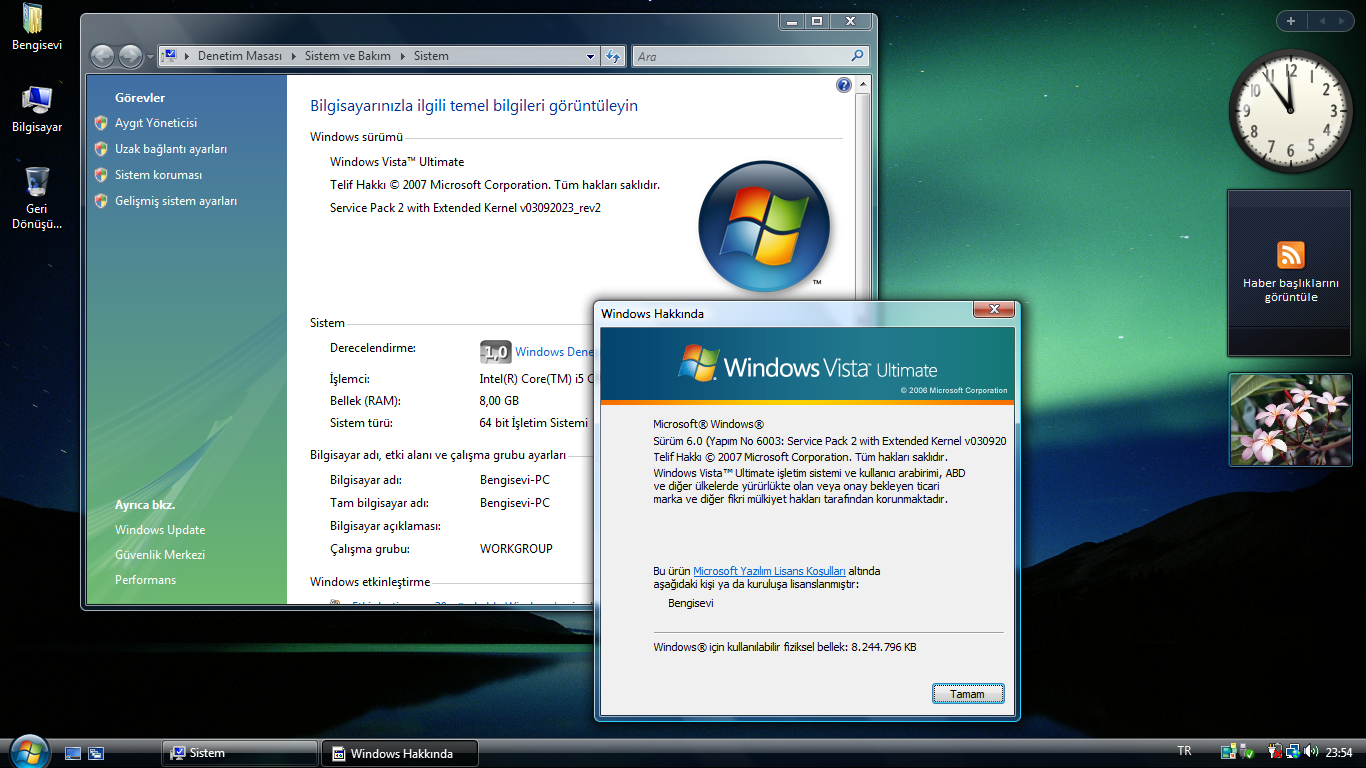
Task: Click Tamam in Windows Hakkında dialog
Action: click(967, 694)
